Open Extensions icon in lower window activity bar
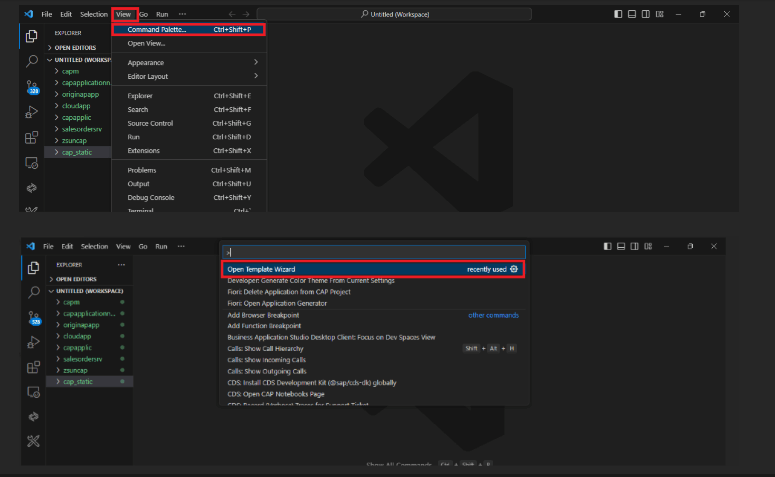Viewport: 775px width, 477px height. pos(34,367)
